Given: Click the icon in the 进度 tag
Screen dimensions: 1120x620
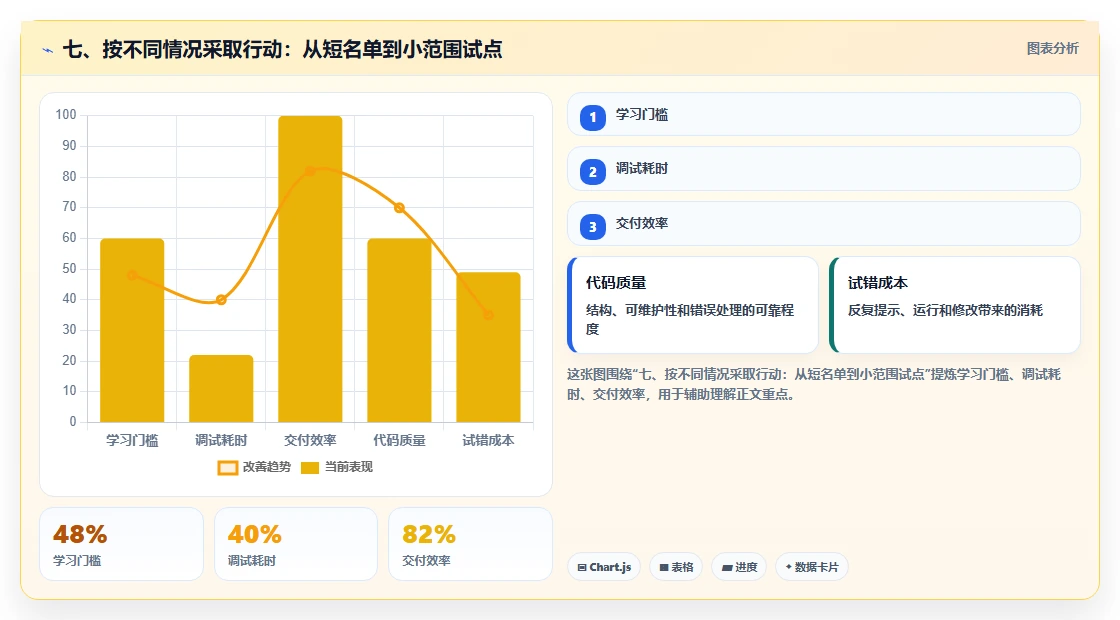Looking at the screenshot, I should tap(727, 567).
